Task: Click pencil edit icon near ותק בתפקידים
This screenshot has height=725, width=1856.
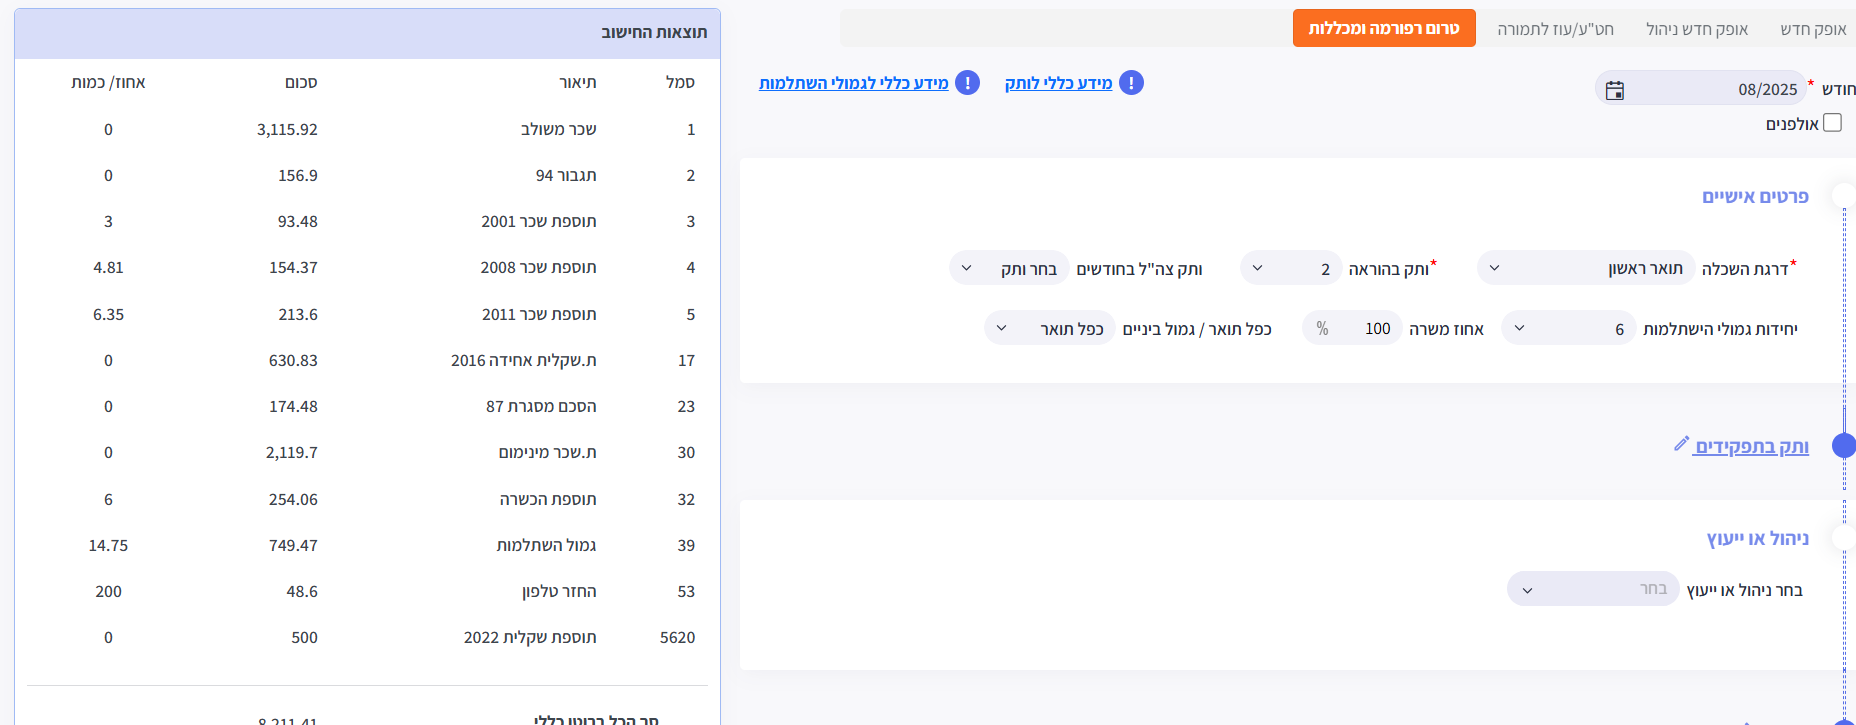Action: 1681,444
